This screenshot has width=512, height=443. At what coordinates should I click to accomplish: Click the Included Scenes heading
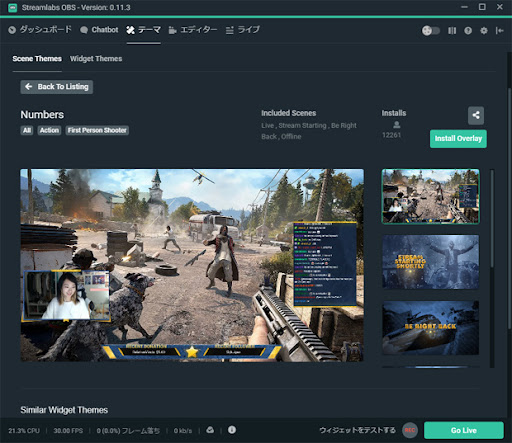pyautogui.click(x=289, y=113)
